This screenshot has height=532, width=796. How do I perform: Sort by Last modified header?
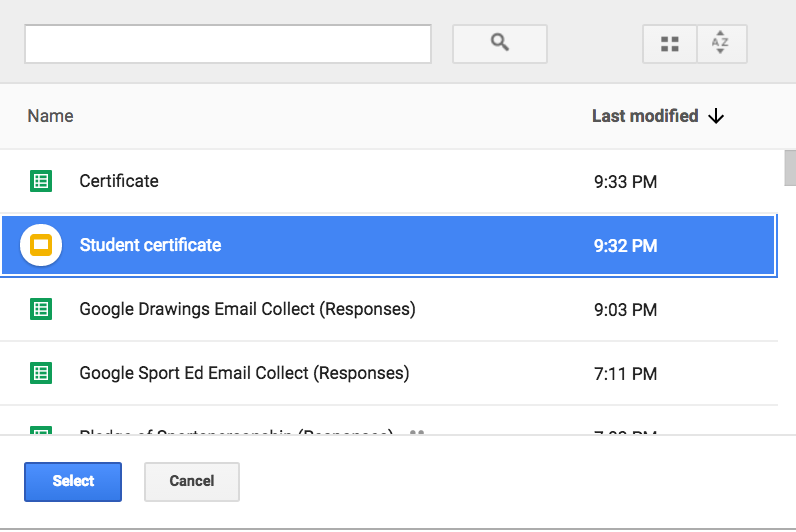(x=645, y=116)
